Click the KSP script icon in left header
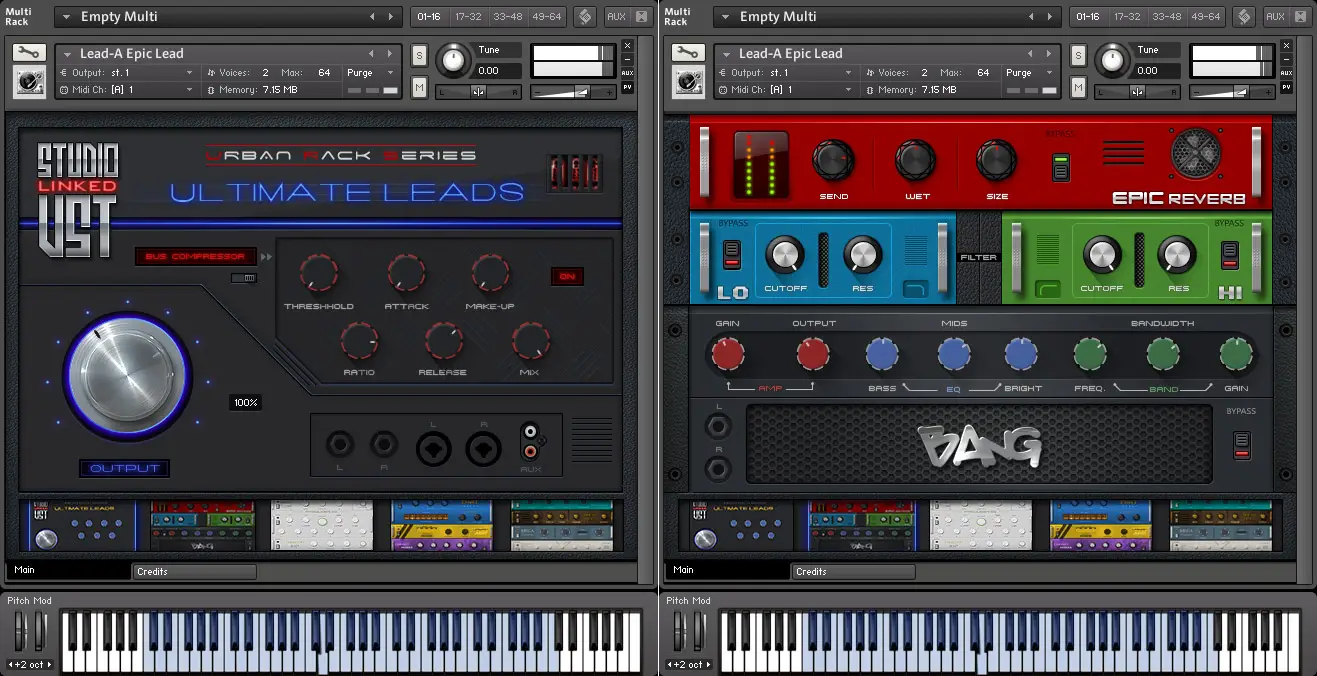This screenshot has width=1317, height=676. [x=585, y=17]
